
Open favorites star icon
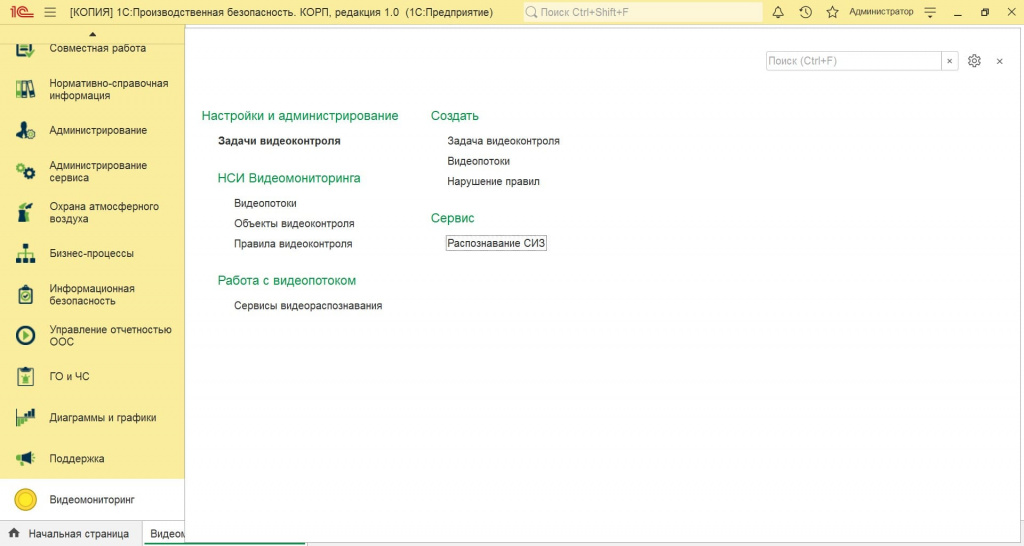tap(832, 12)
